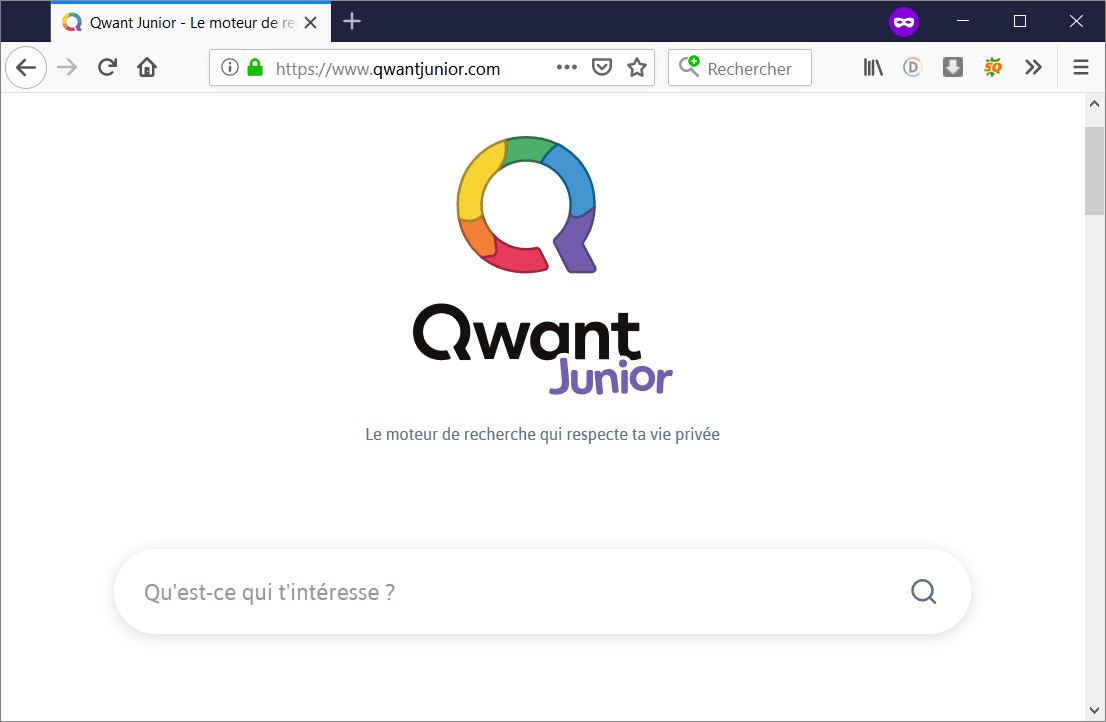
Task: Click the green secure connection padlock
Action: 255,68
